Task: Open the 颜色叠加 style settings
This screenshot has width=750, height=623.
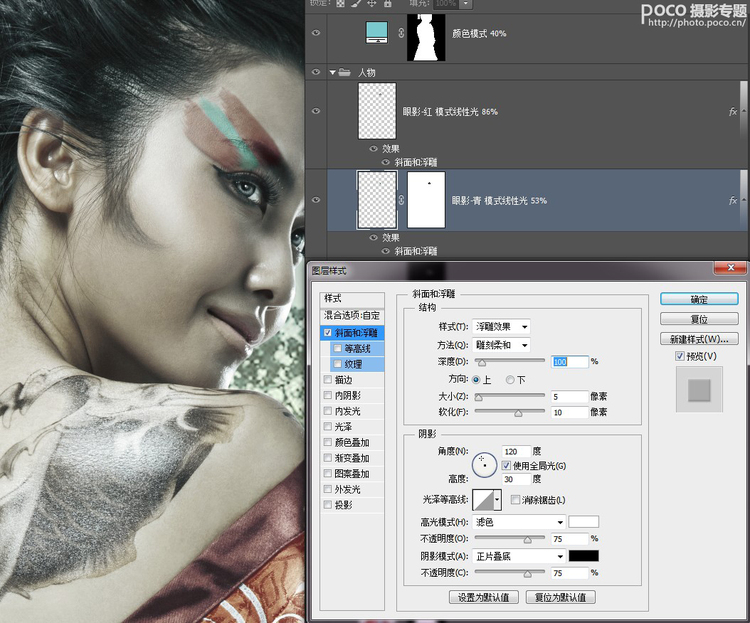Action: (352, 442)
